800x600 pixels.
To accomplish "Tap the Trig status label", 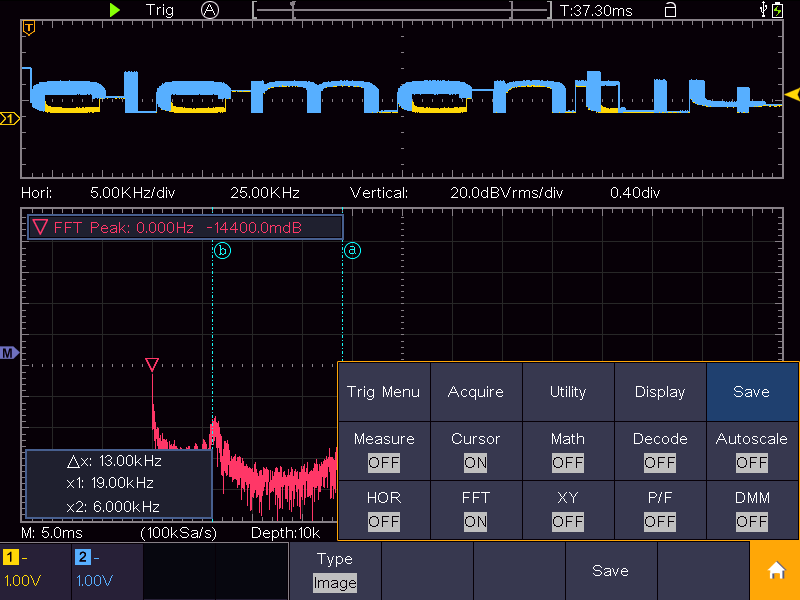I will [x=160, y=10].
